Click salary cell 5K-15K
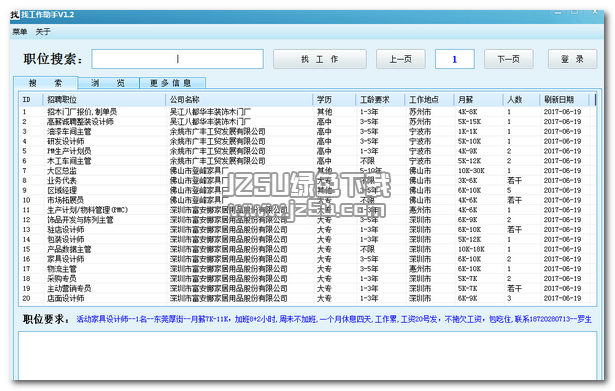The image size is (615, 391). [x=469, y=122]
